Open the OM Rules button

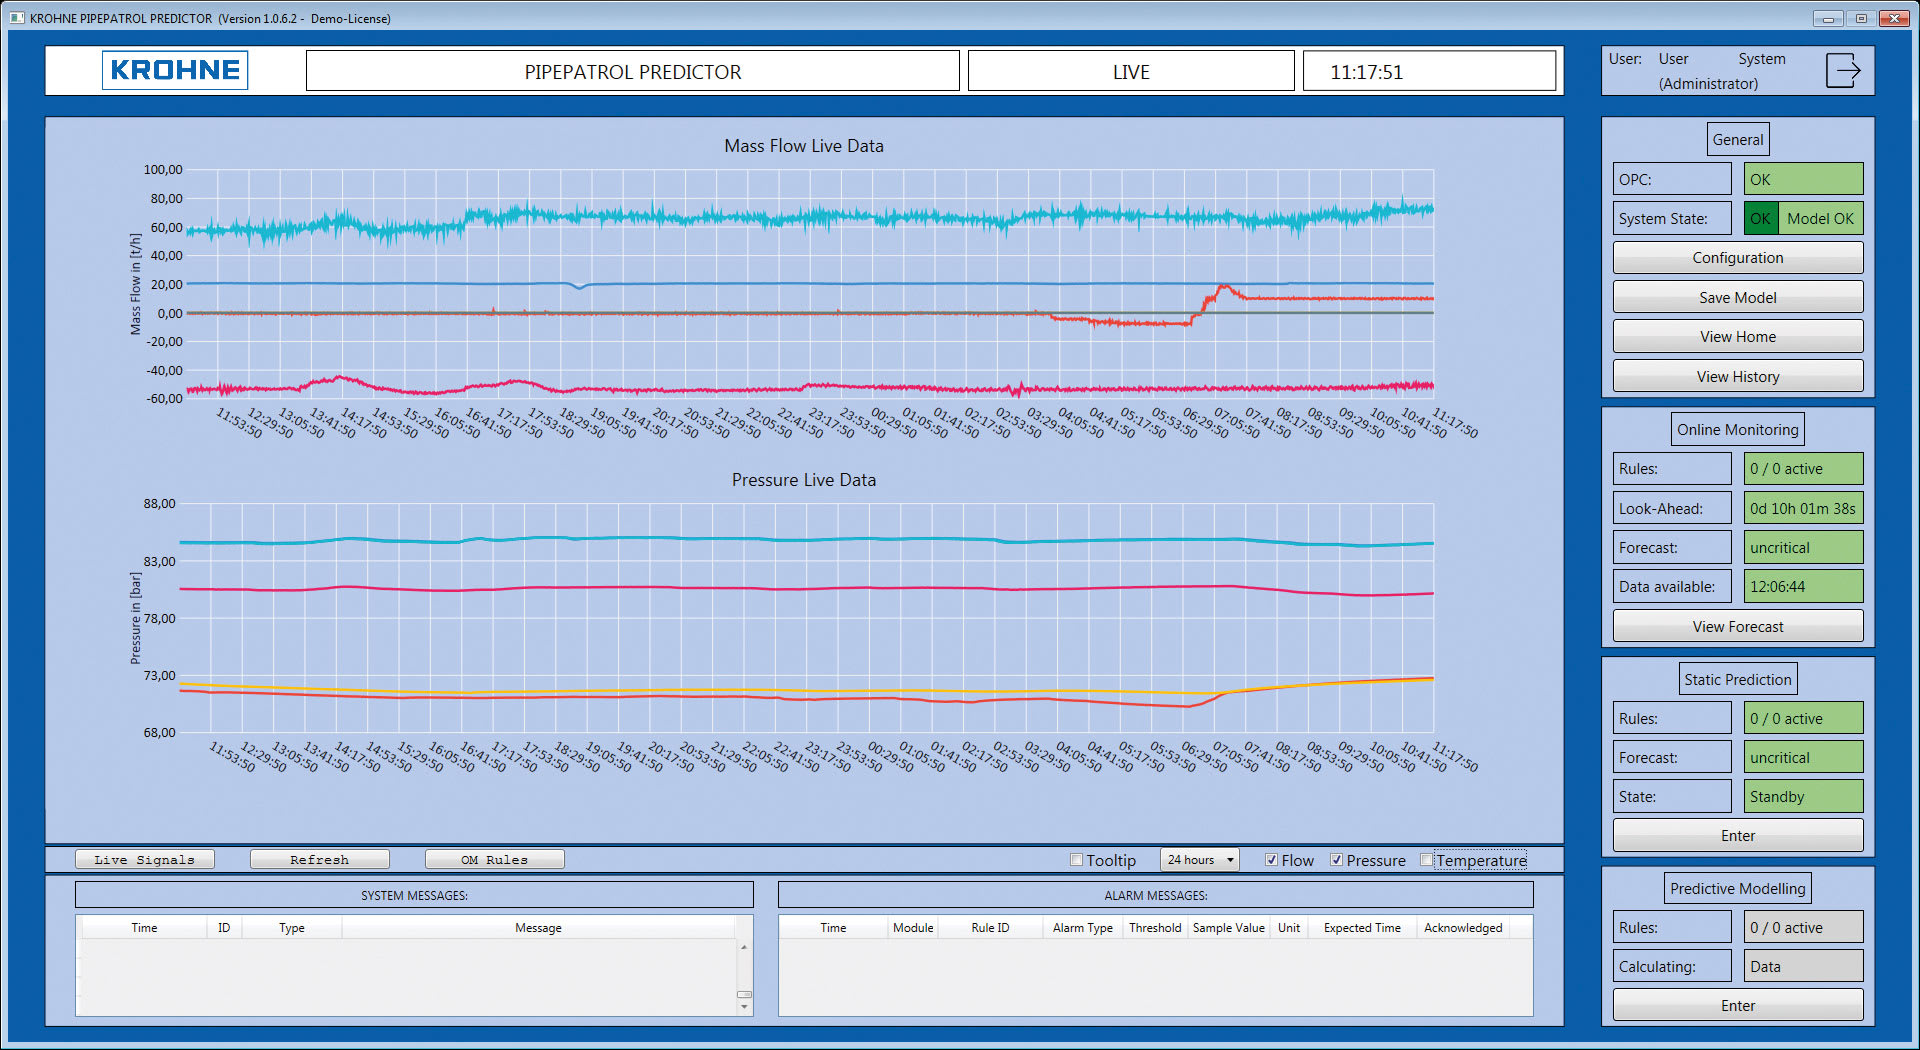click(x=494, y=860)
